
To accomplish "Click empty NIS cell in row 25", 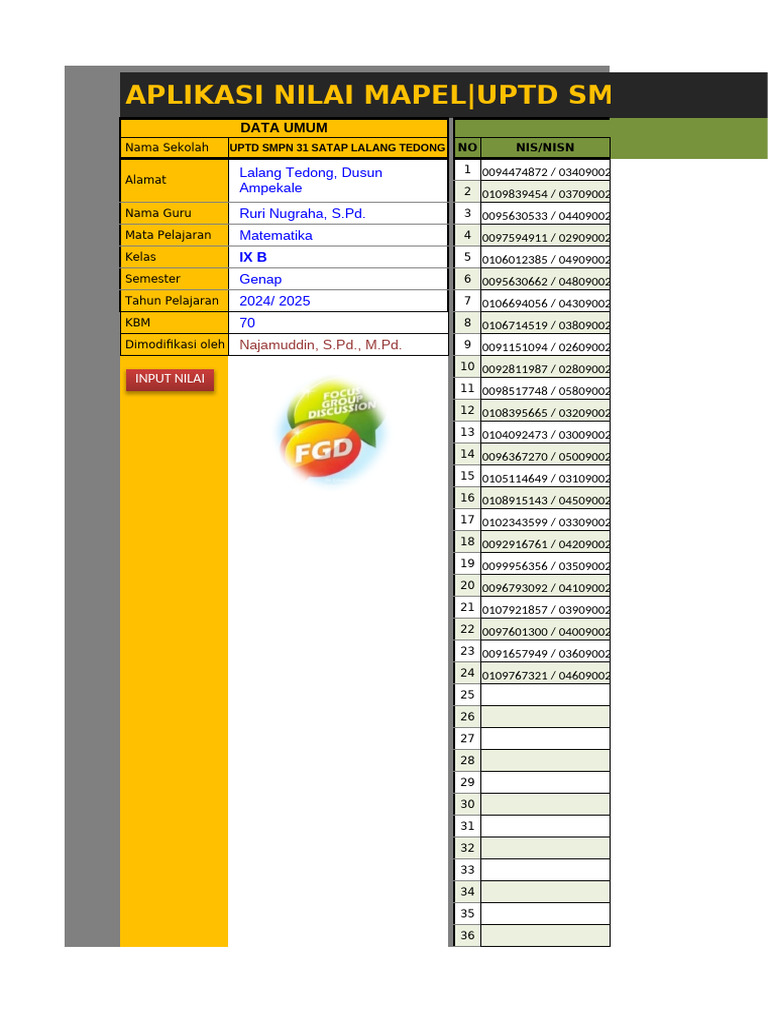I will point(545,695).
